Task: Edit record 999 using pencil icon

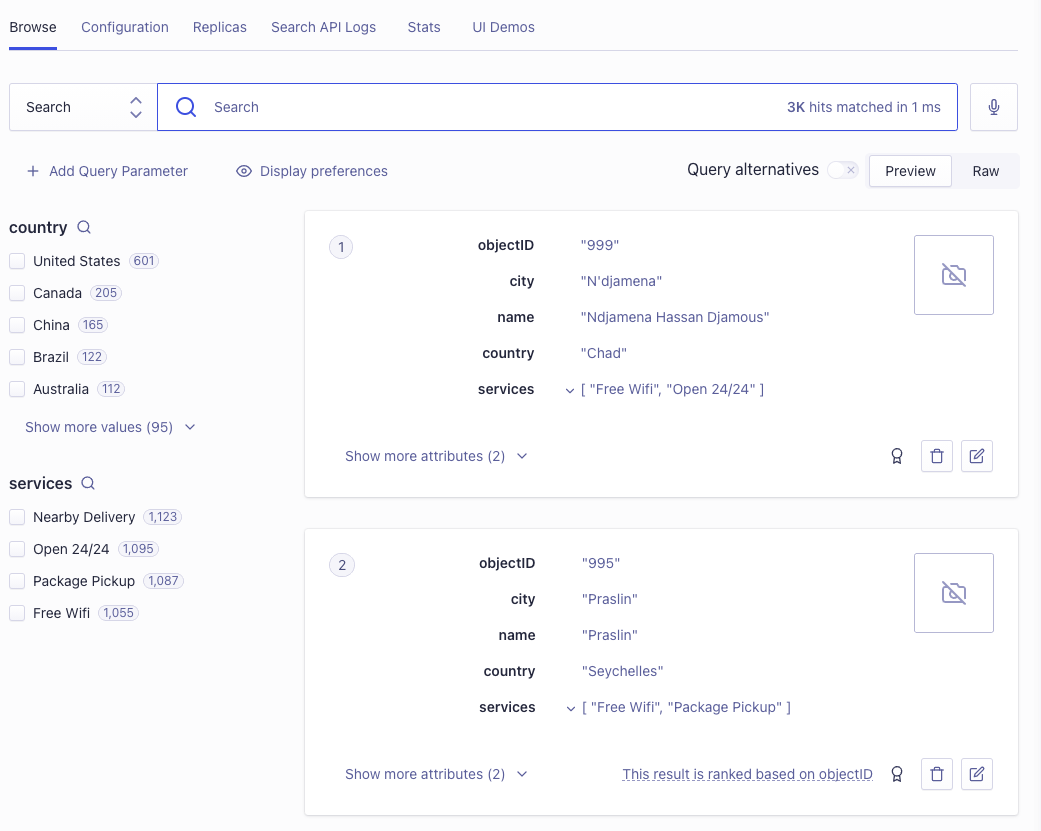Action: 977,456
